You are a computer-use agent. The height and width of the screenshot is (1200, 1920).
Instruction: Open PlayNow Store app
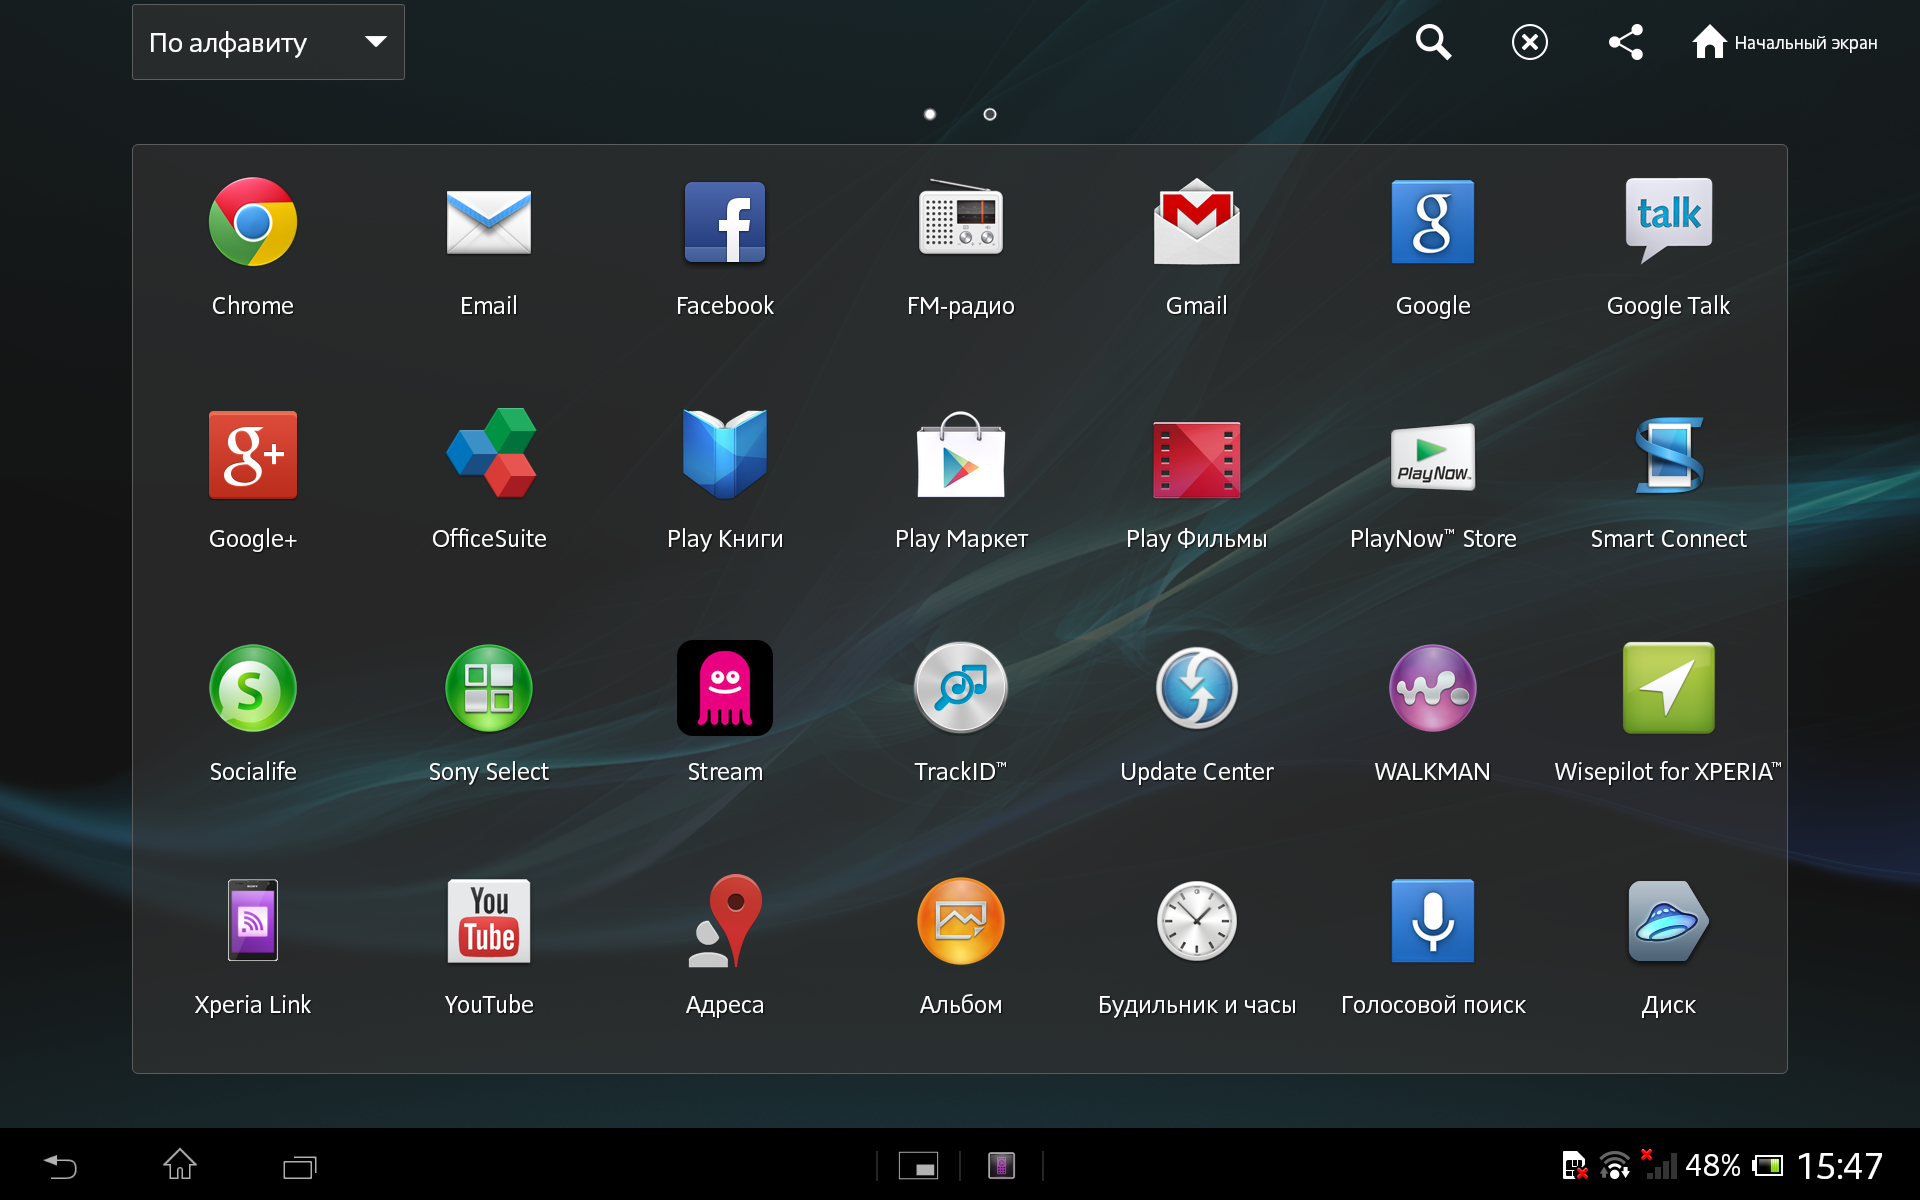(x=1433, y=457)
